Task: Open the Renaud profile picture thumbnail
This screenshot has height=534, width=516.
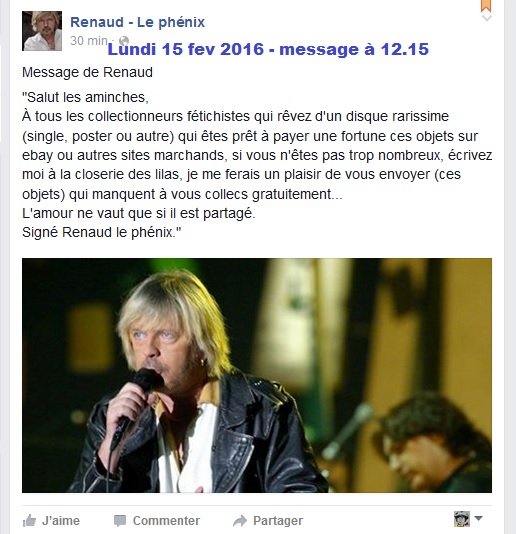Action: click(42, 31)
